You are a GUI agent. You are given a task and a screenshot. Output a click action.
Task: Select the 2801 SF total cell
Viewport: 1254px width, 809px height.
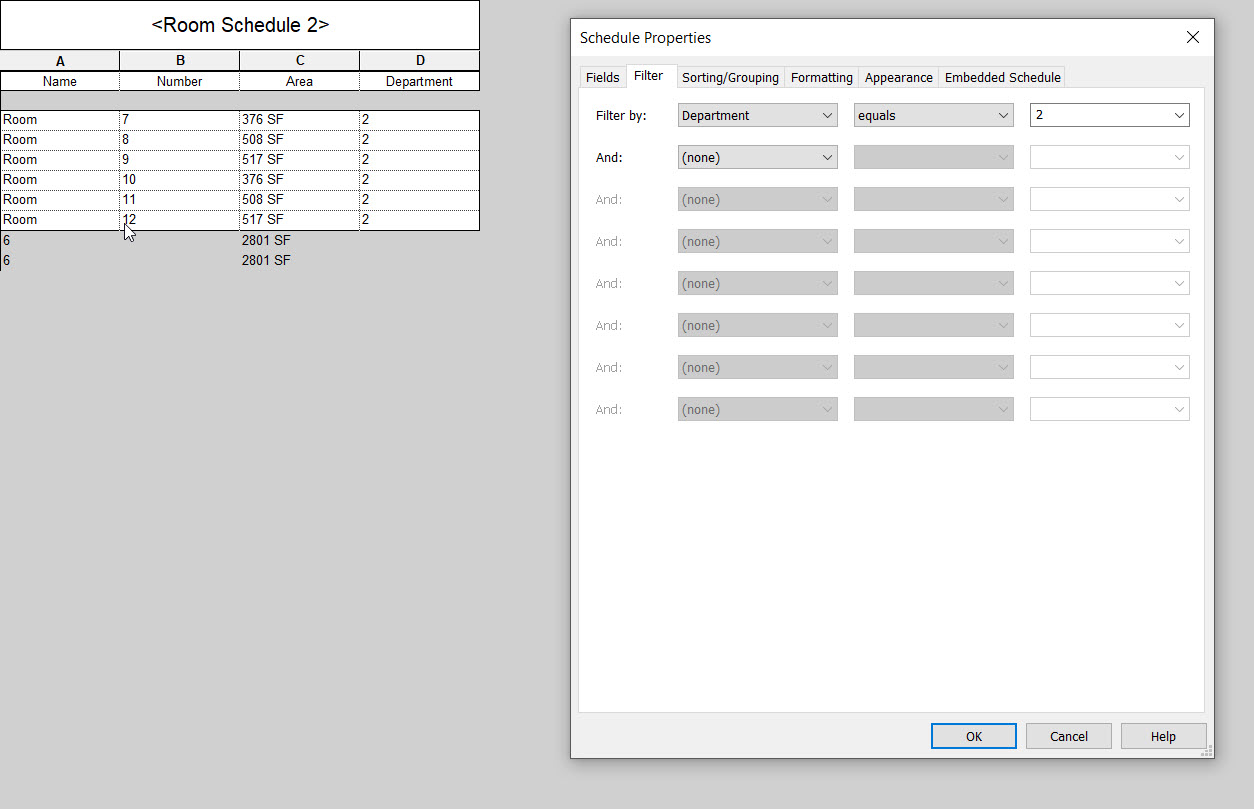[265, 240]
